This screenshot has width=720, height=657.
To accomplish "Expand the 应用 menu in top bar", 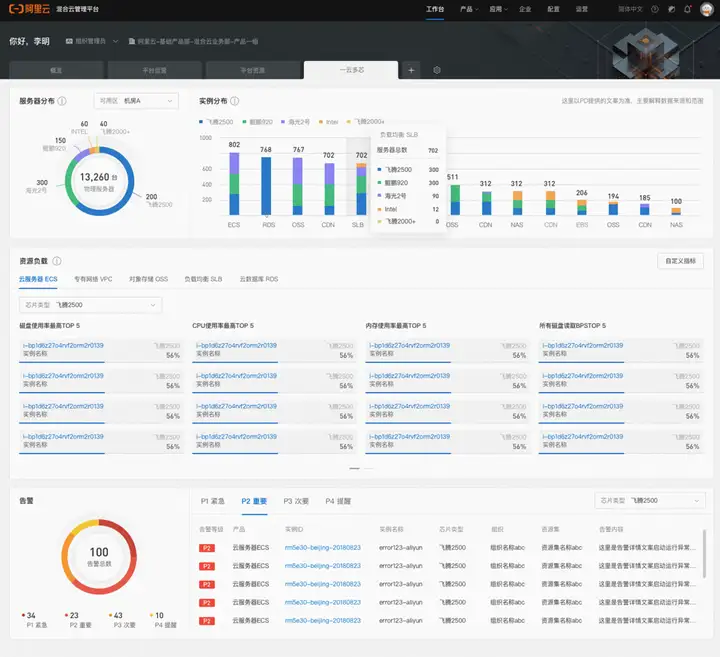I will coord(498,9).
